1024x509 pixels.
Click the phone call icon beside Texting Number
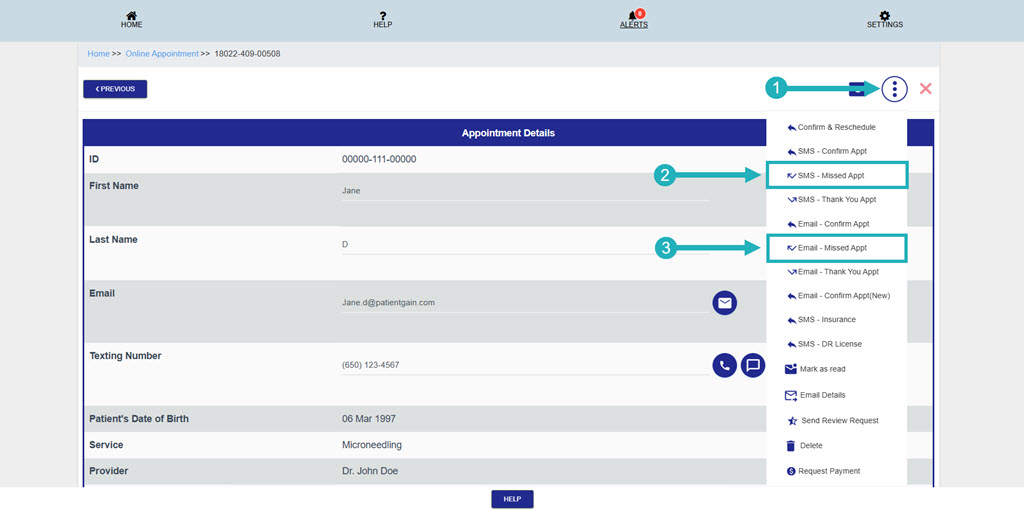click(725, 365)
